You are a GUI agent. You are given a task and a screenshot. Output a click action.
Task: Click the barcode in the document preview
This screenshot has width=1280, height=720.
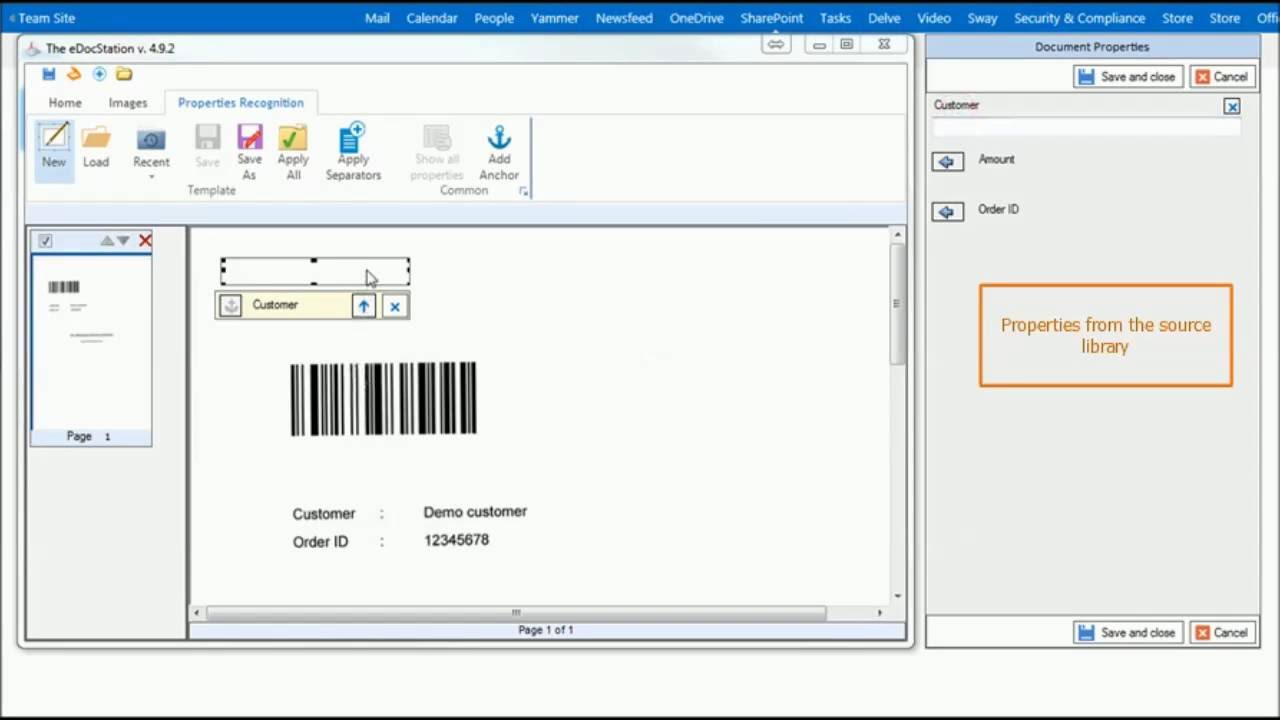pos(383,399)
